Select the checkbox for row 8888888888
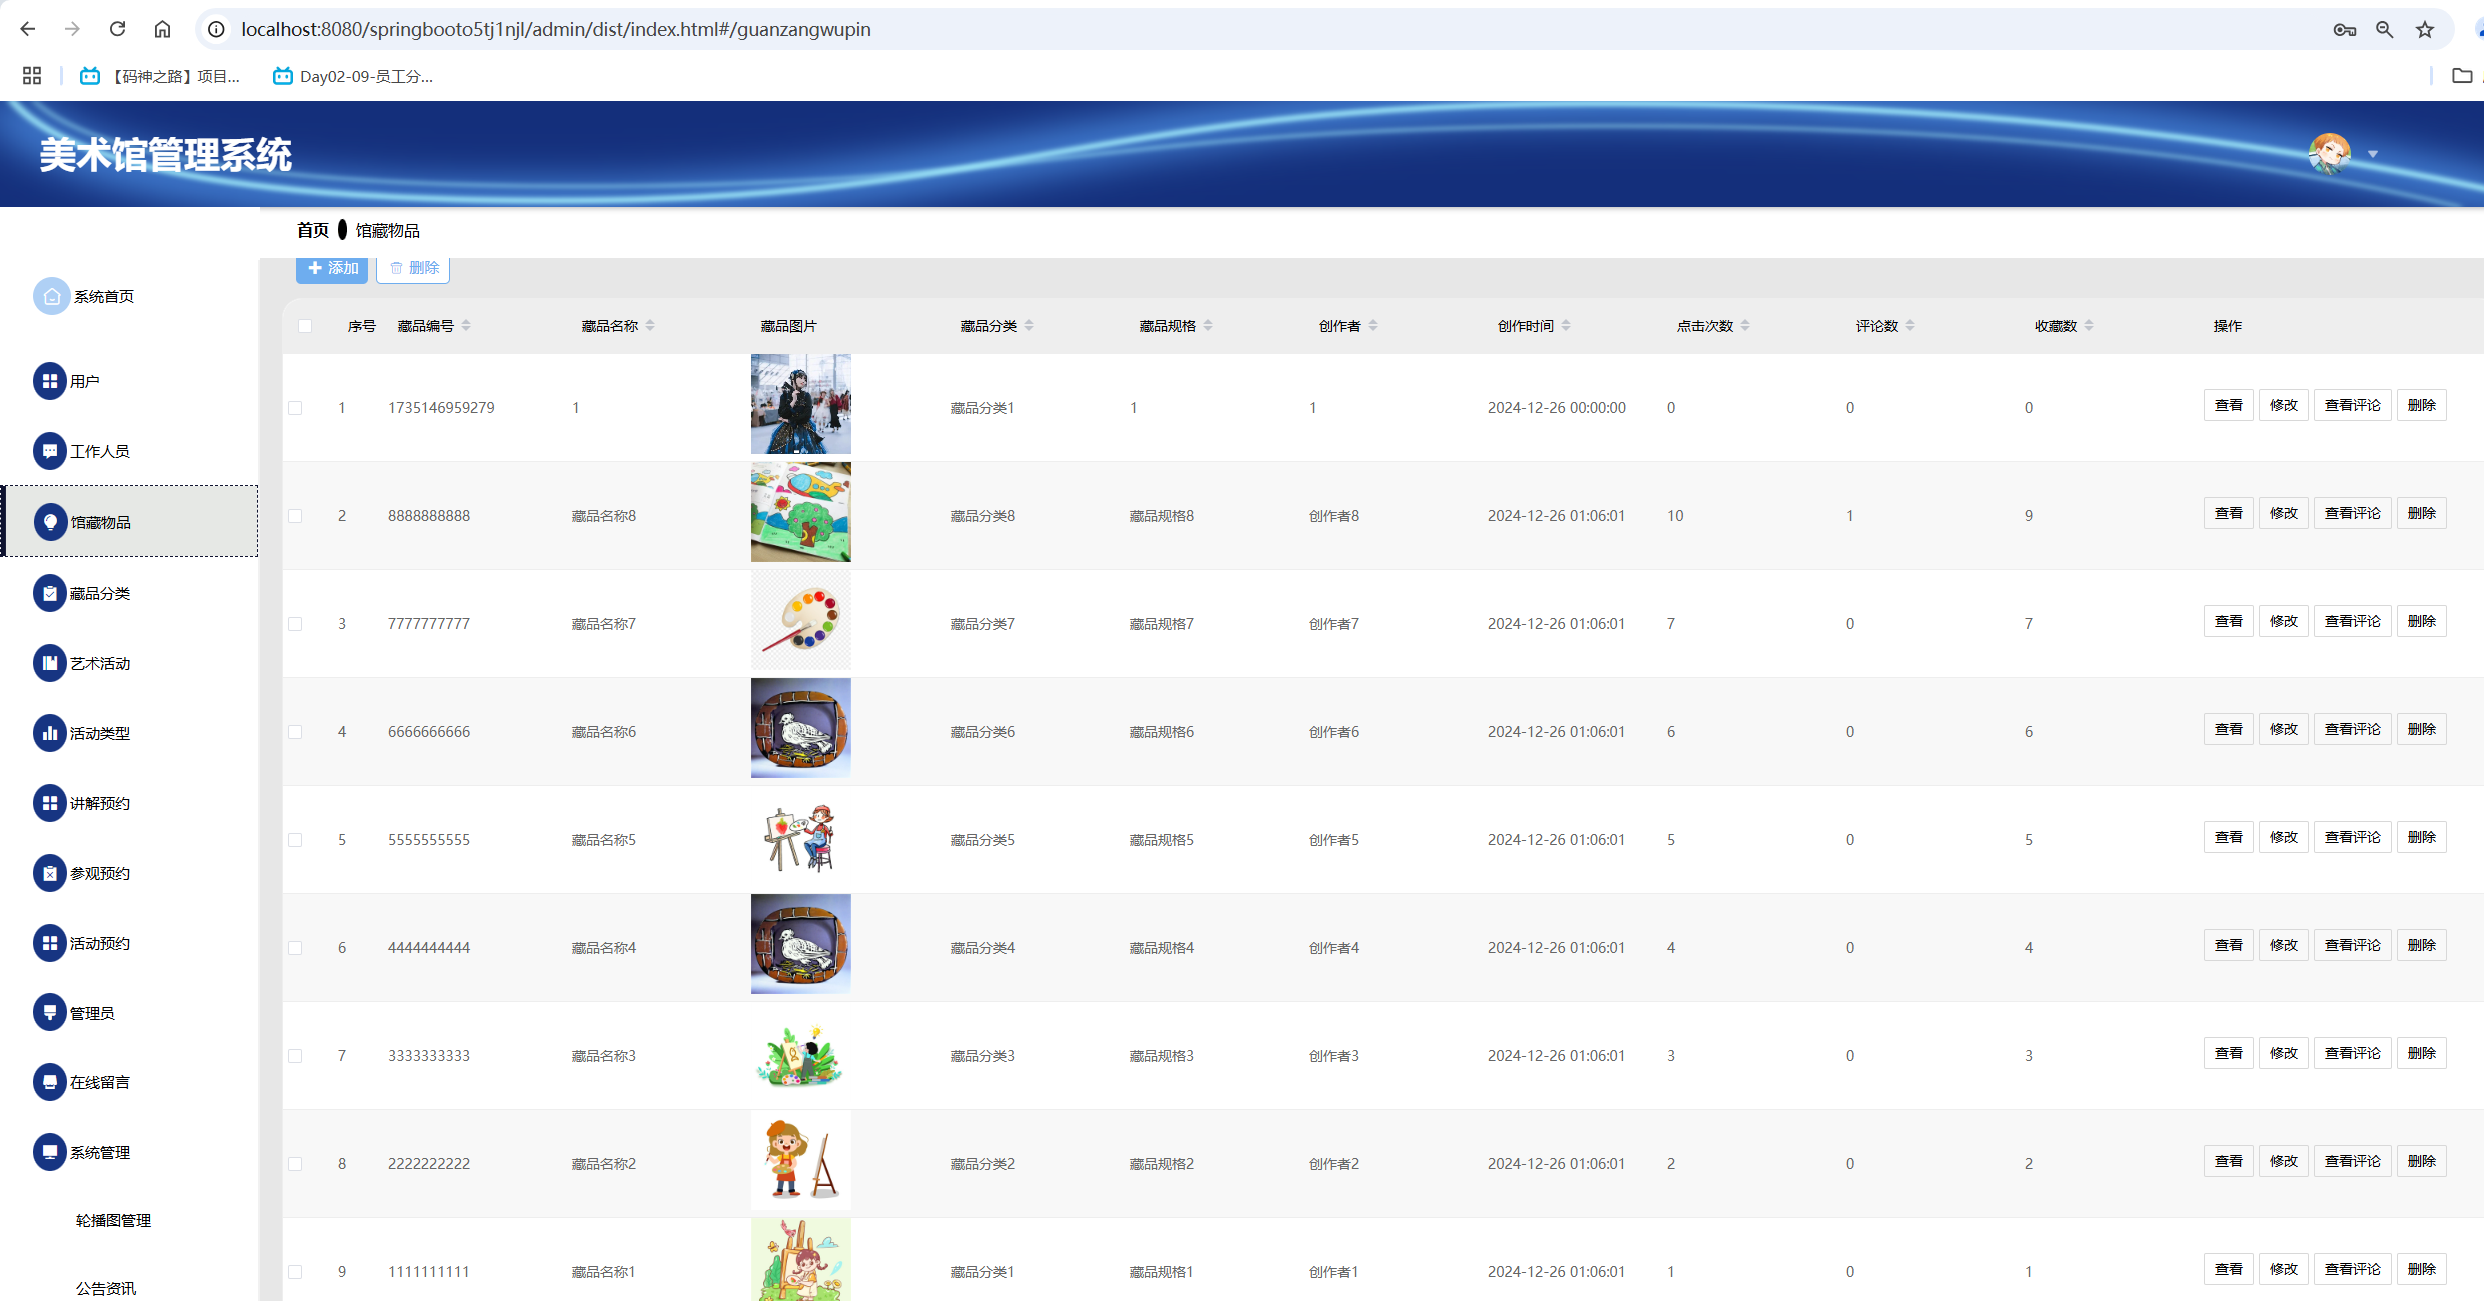This screenshot has height=1301, width=2484. click(295, 516)
